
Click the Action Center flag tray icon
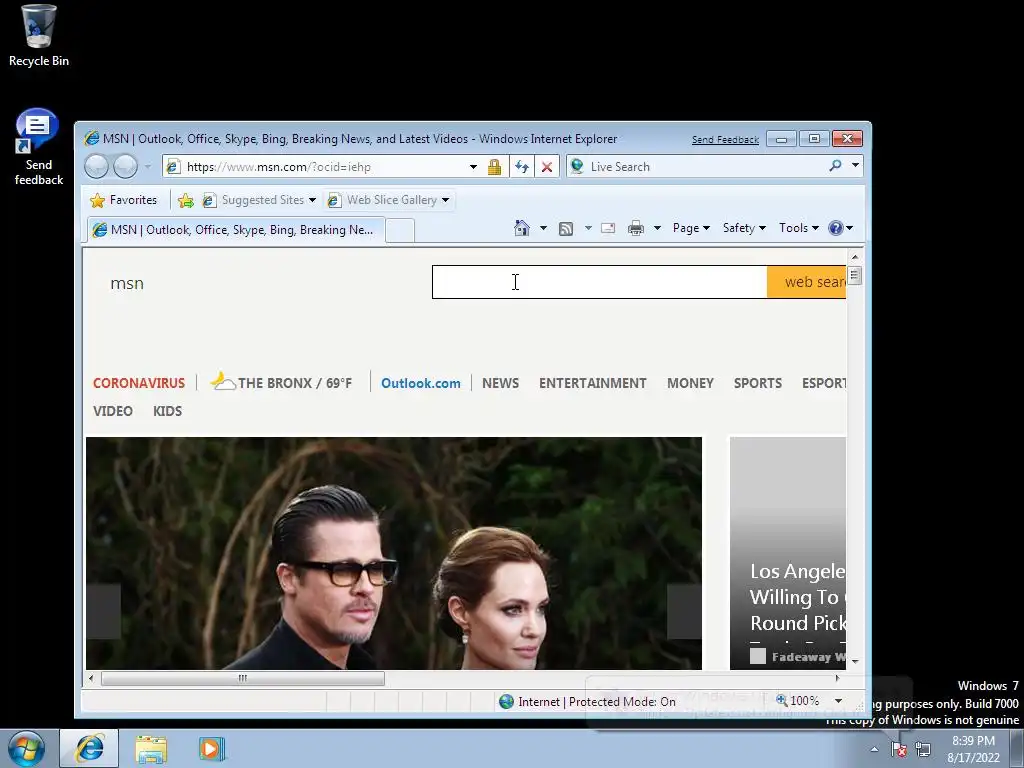899,750
